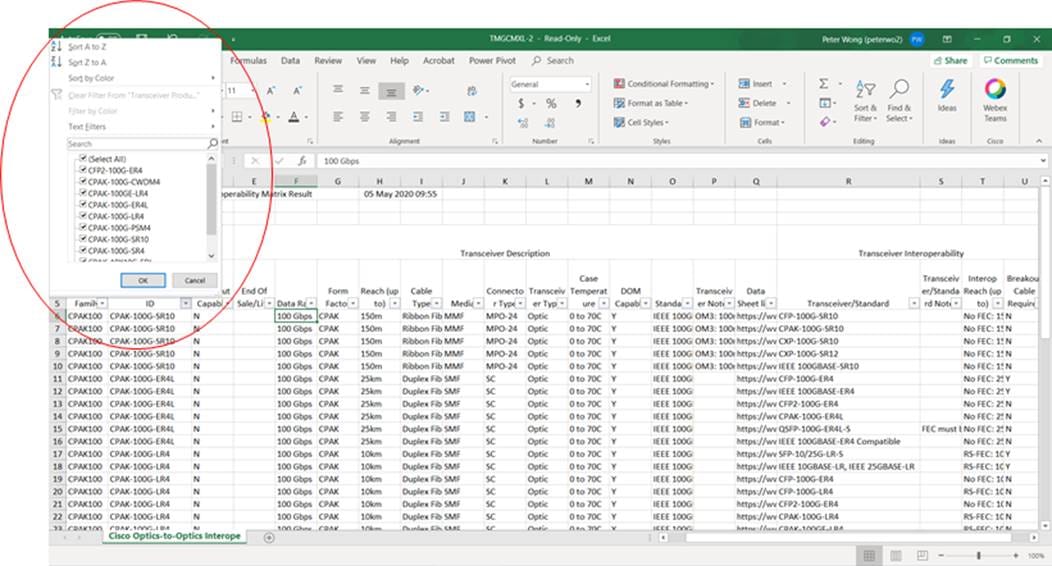Open the Form Factor column filter dropdown
Image resolution: width=1052 pixels, height=566 pixels.
coord(353,304)
